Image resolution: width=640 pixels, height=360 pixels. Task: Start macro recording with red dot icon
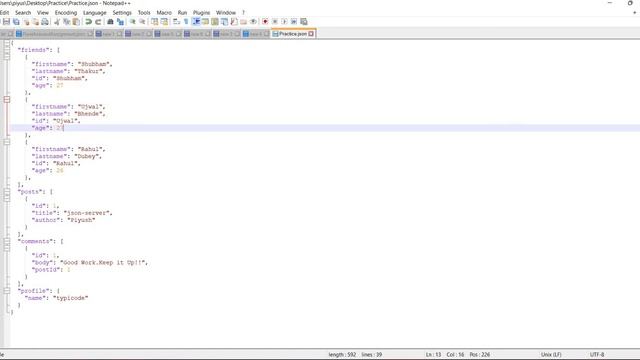click(x=265, y=21)
